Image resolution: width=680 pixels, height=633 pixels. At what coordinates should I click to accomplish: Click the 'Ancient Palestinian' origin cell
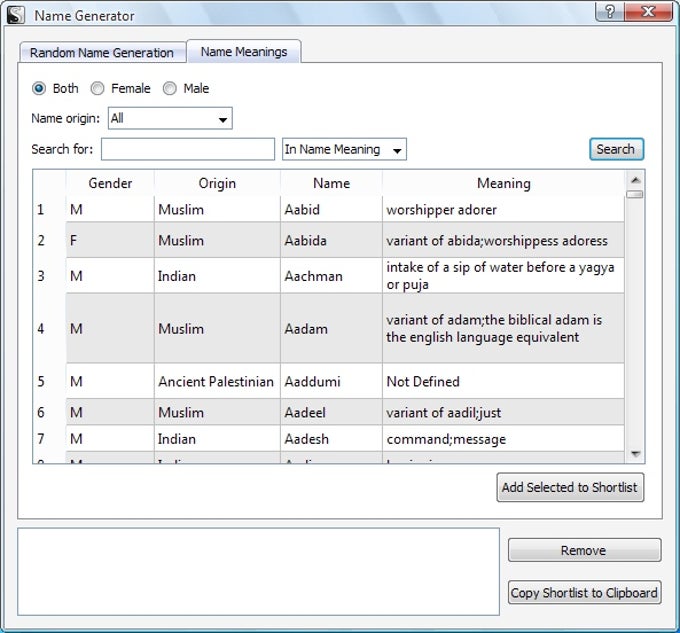pyautogui.click(x=217, y=381)
